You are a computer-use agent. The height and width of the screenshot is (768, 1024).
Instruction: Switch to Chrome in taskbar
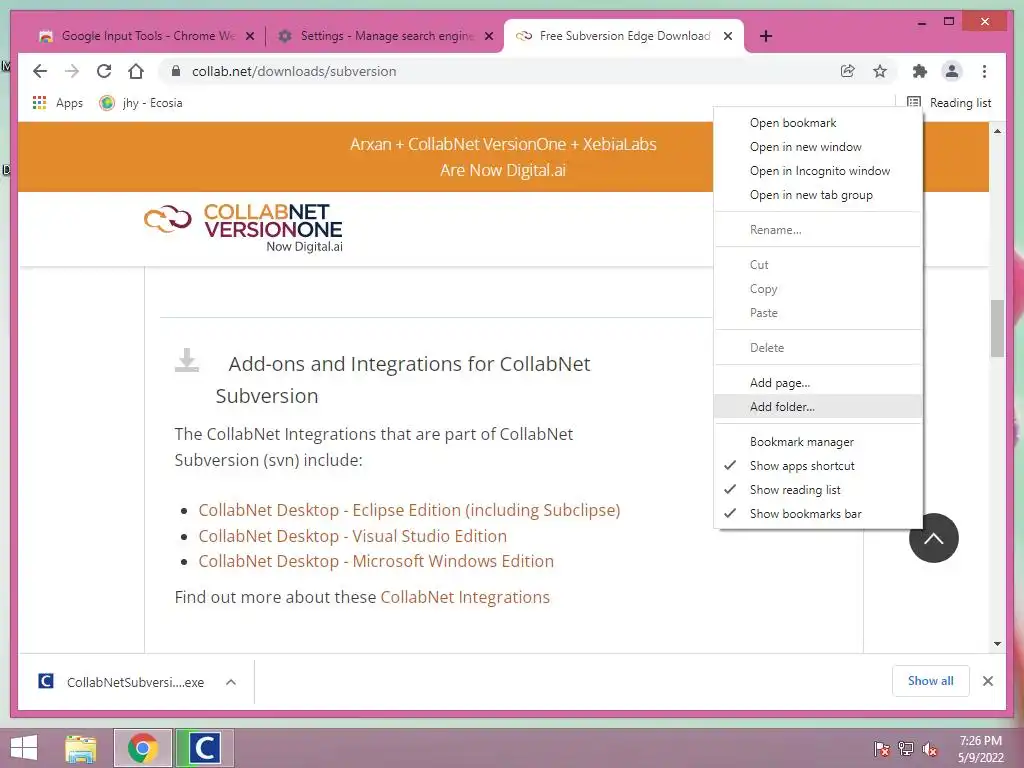(143, 748)
